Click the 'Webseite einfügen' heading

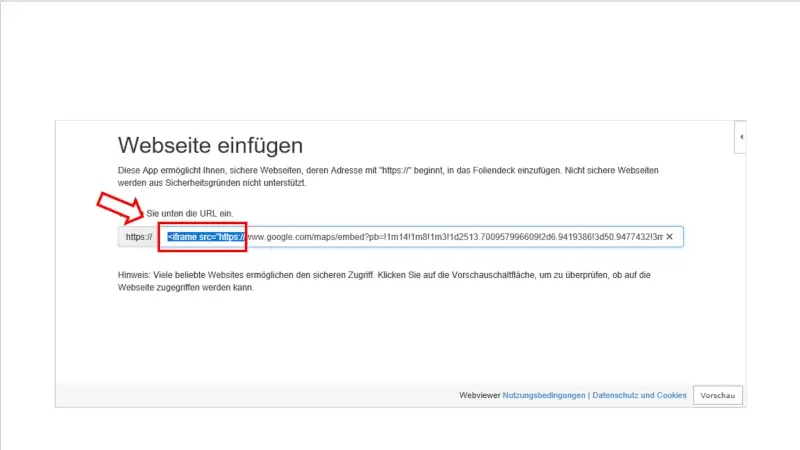point(210,146)
